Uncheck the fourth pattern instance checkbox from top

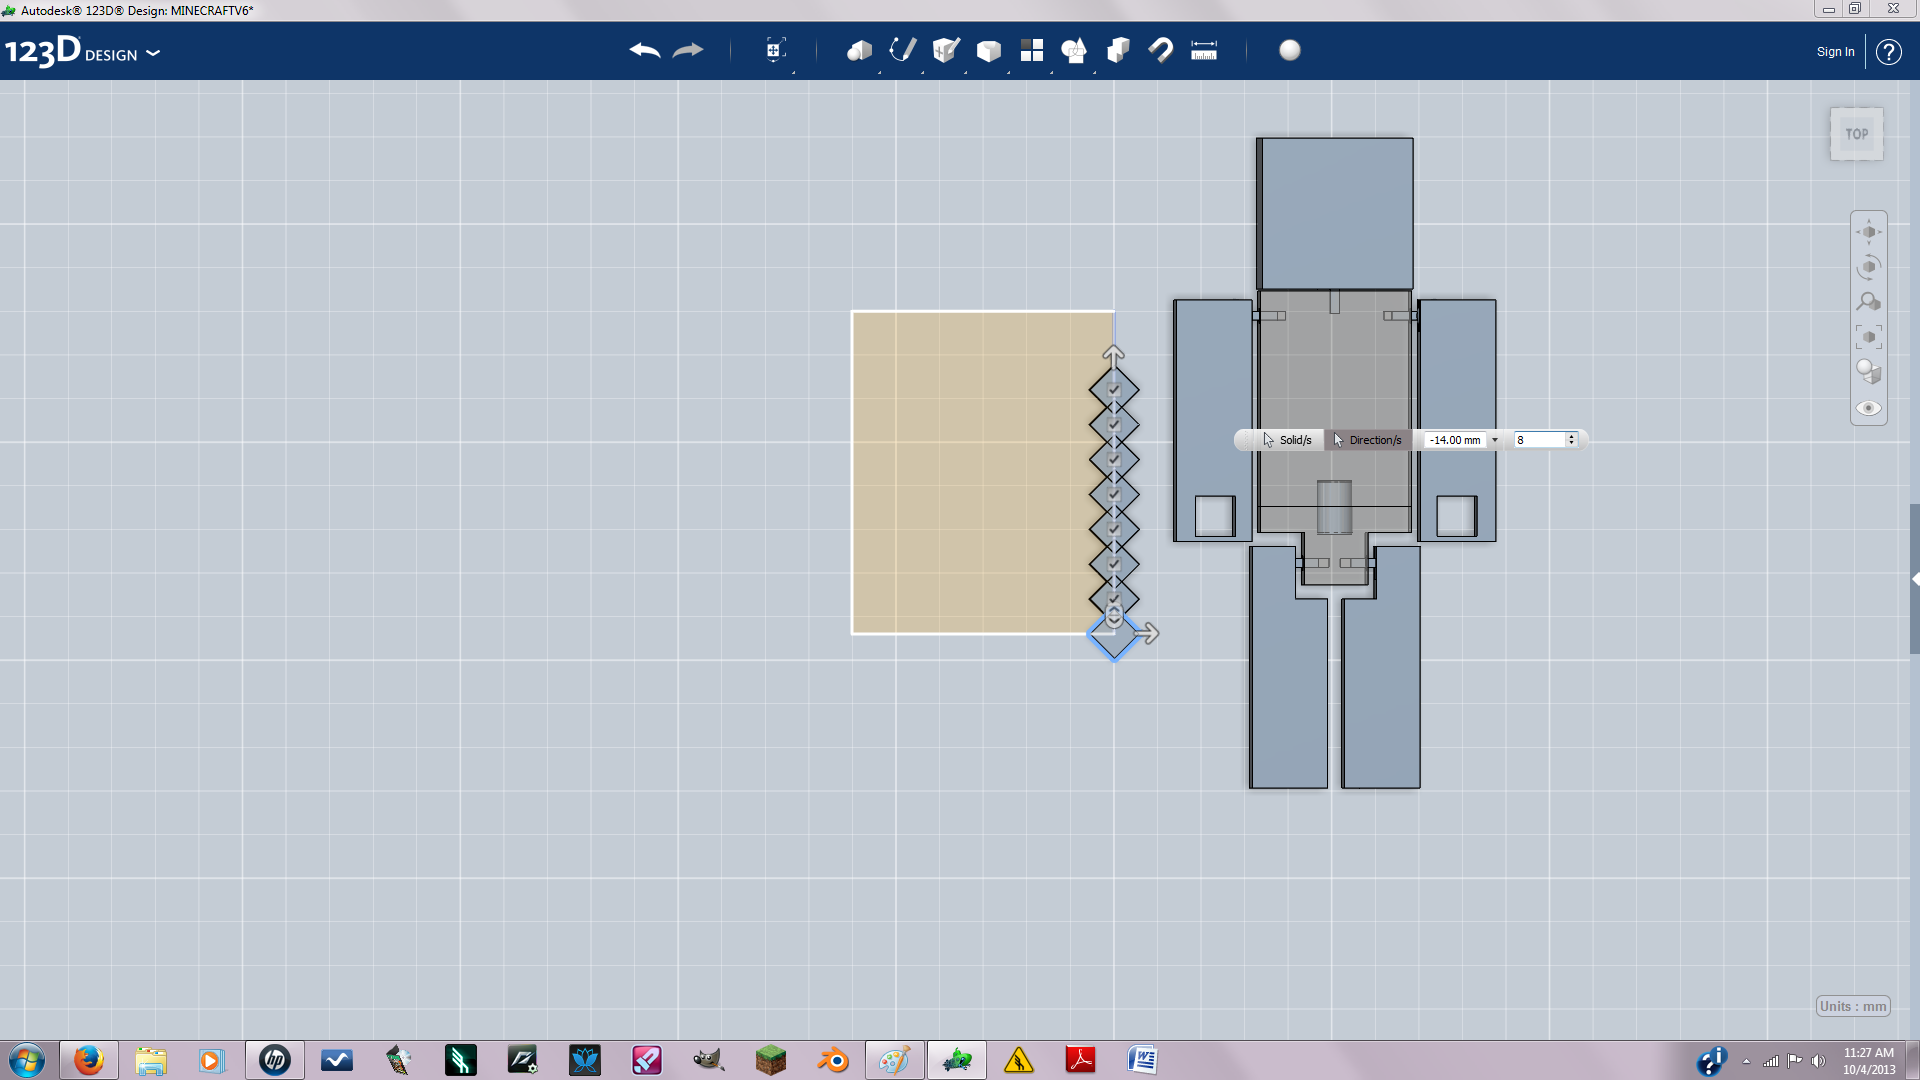coord(1113,494)
